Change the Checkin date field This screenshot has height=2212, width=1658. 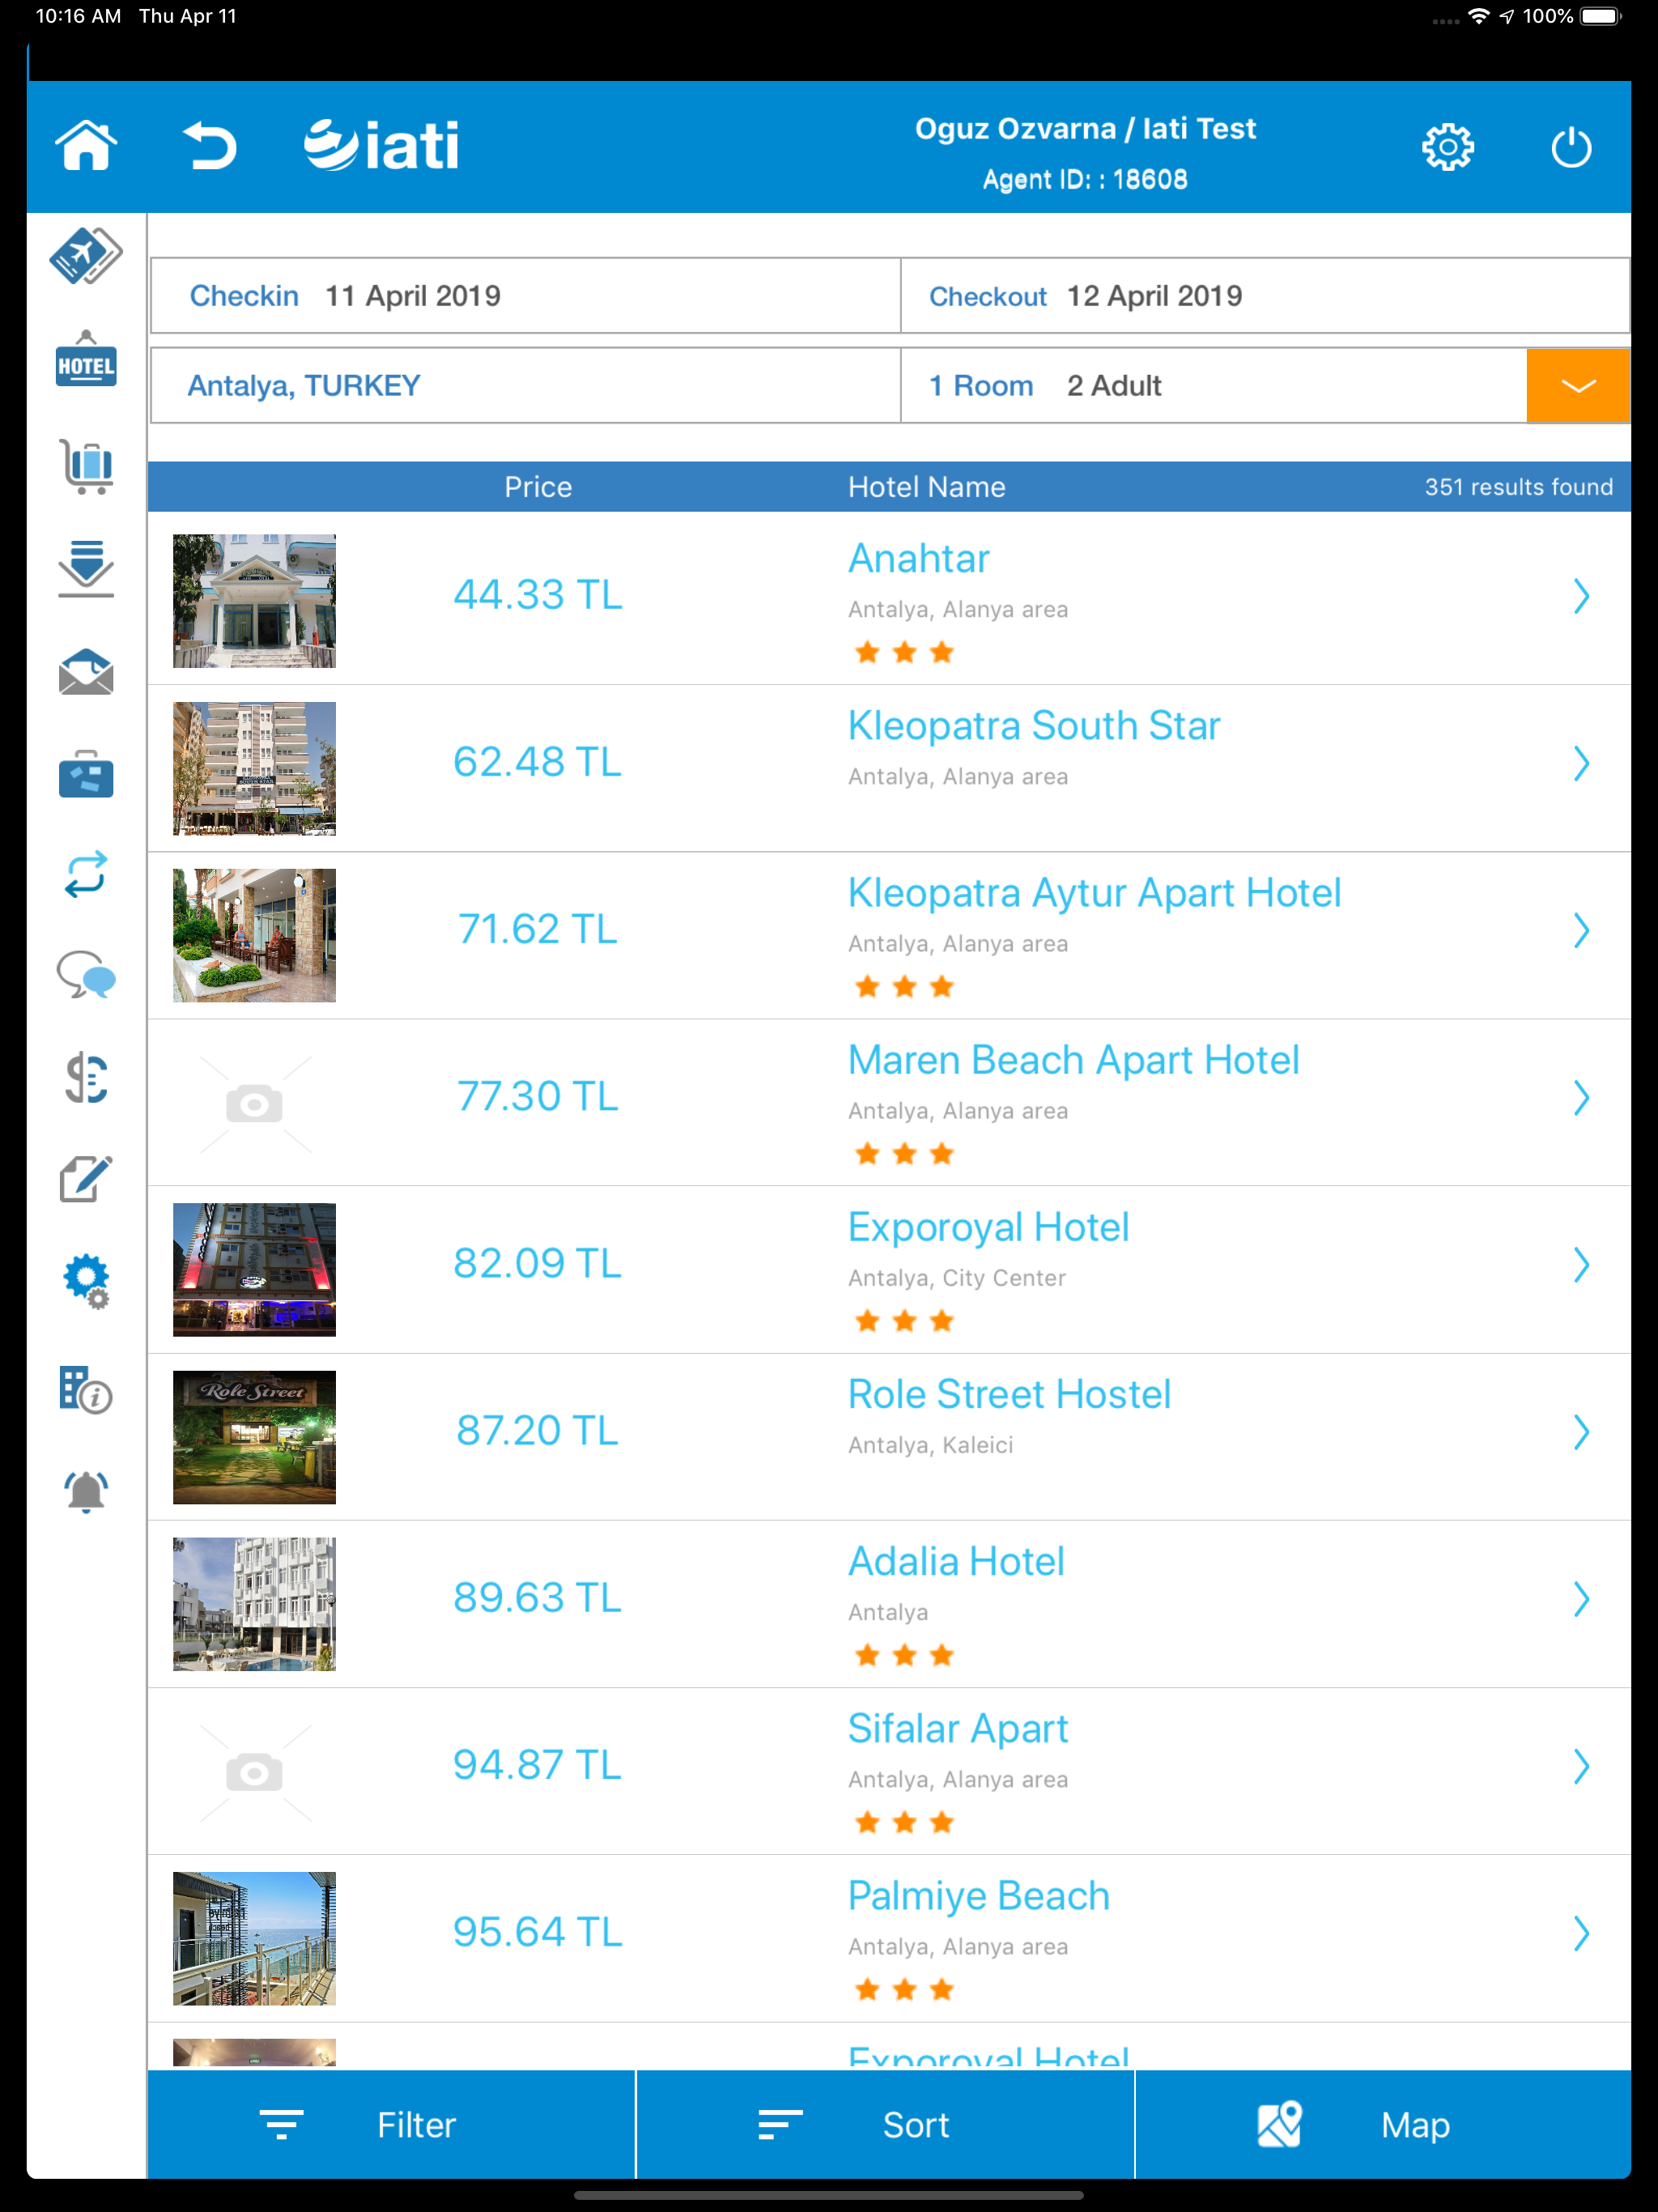(x=526, y=296)
